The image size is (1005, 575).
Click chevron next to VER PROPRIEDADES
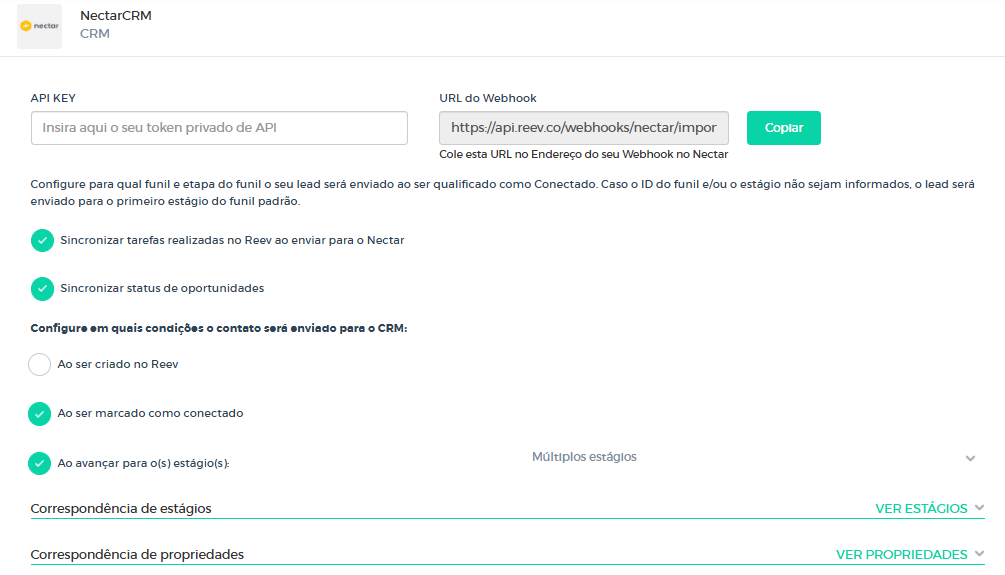click(979, 554)
